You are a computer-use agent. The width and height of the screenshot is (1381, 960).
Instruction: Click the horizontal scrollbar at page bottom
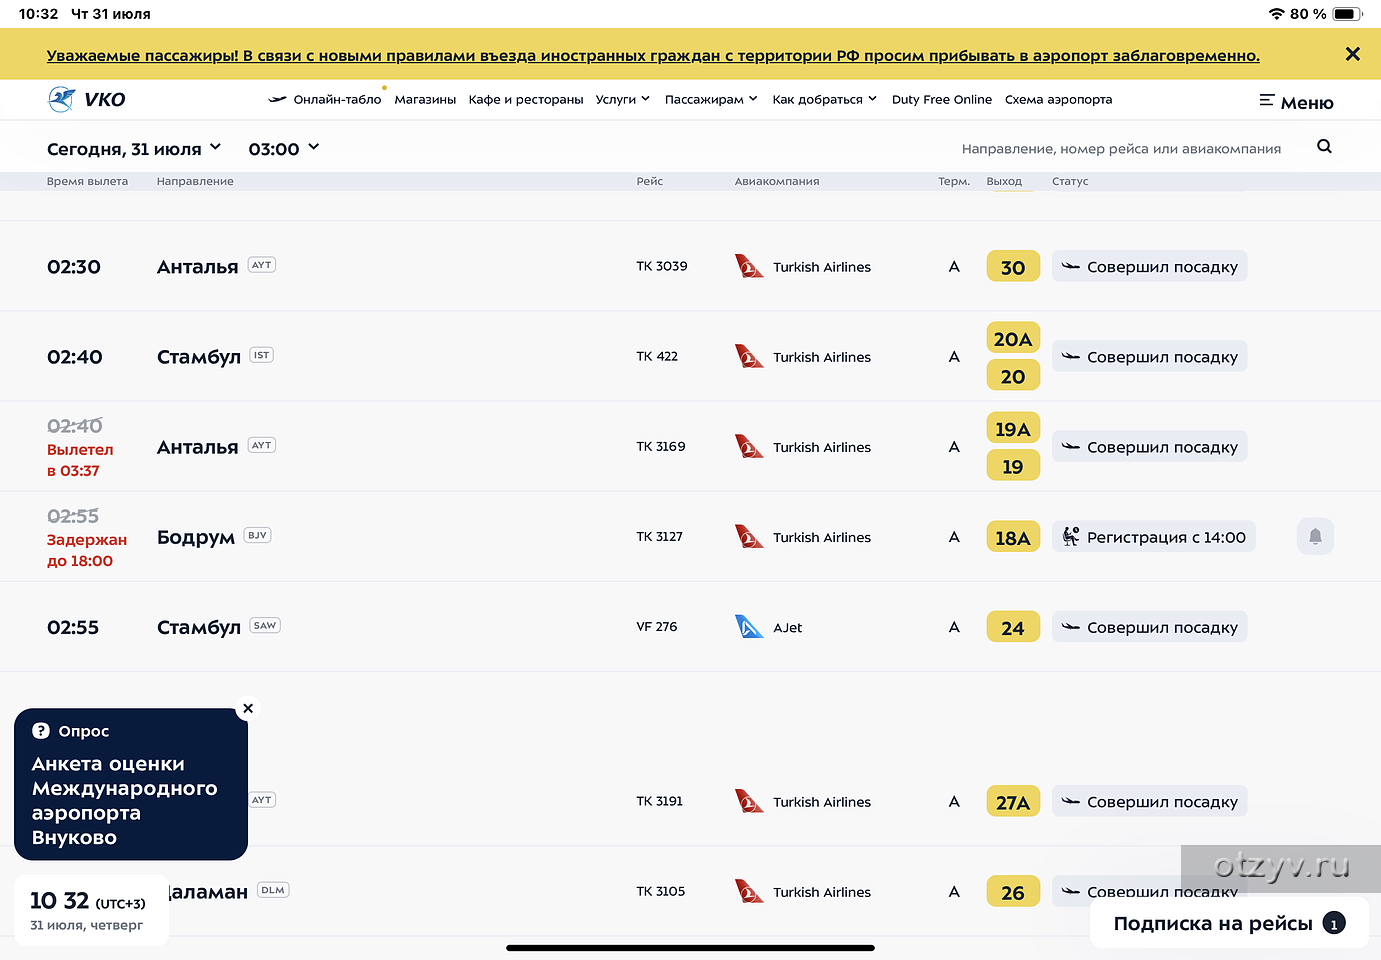[690, 947]
